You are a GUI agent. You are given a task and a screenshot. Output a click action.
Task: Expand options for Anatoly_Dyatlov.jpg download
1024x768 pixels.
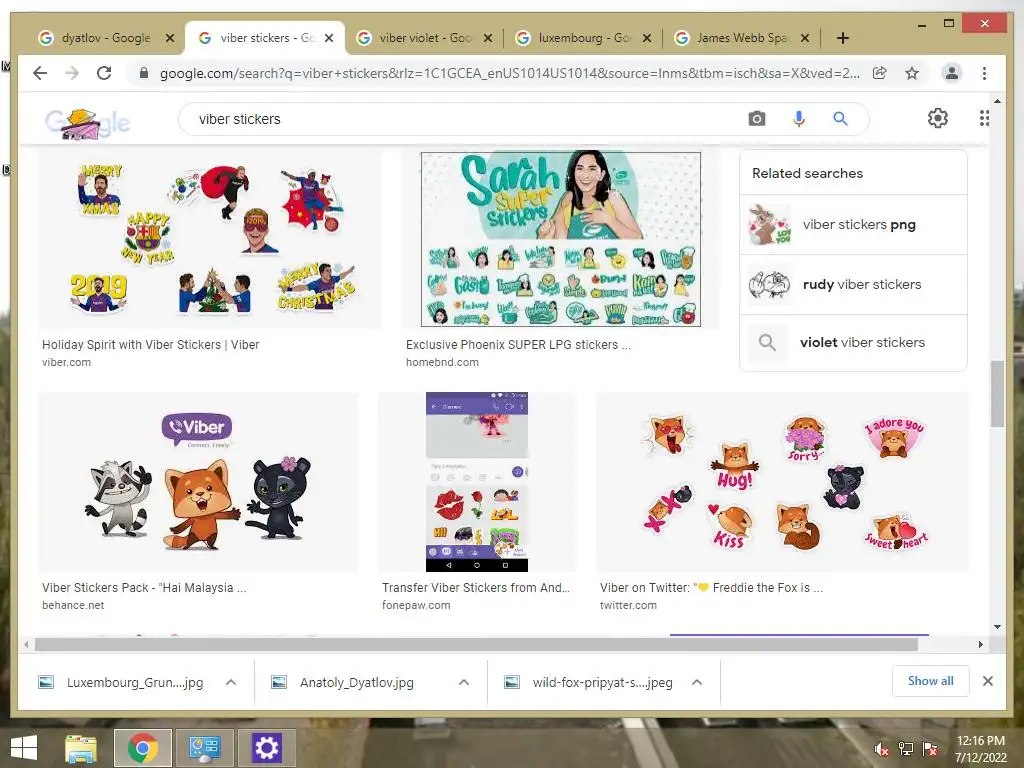tap(464, 682)
